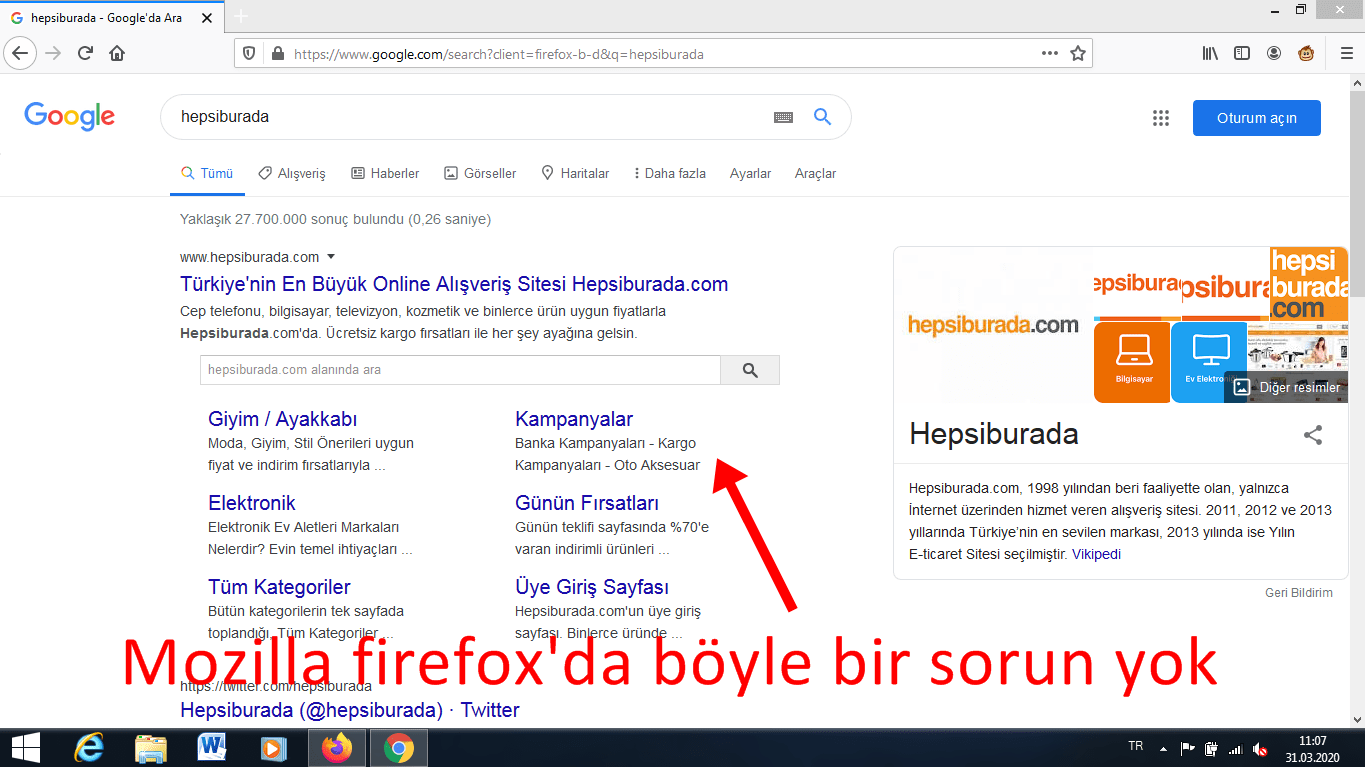Open the Firefox account icon

[1274, 53]
